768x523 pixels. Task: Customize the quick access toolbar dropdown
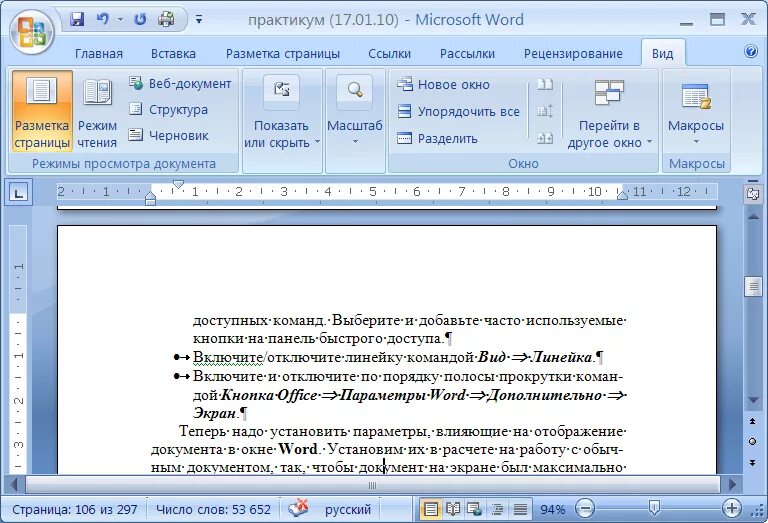point(199,20)
